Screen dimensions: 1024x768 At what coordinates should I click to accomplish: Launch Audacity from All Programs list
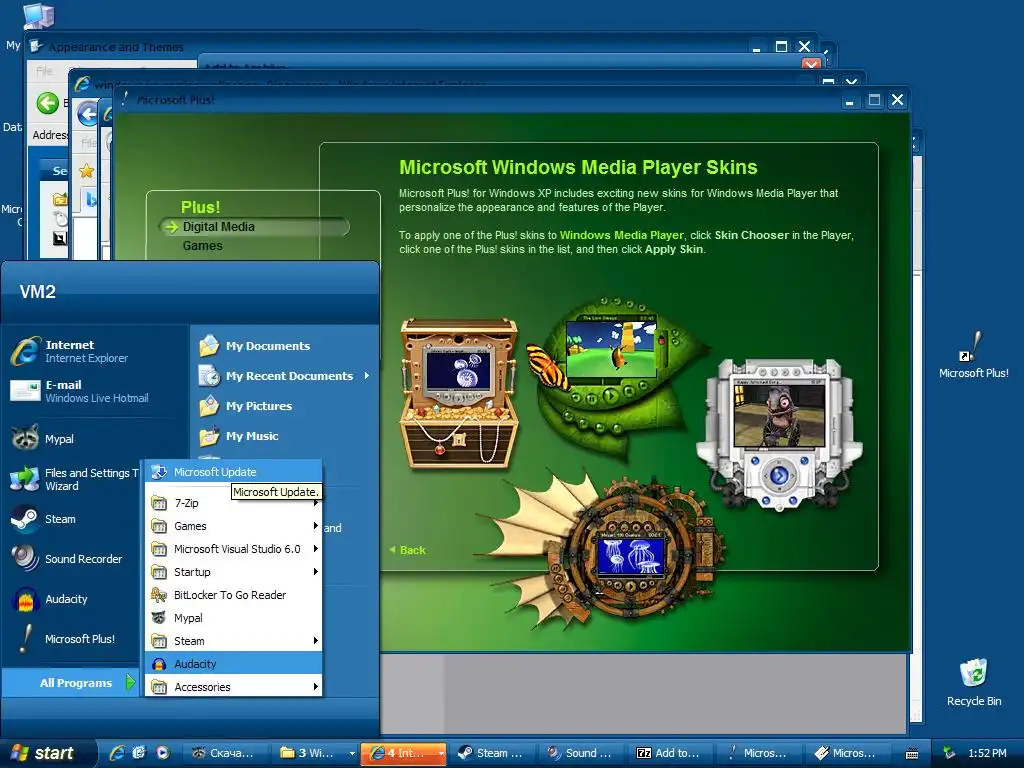pos(233,664)
